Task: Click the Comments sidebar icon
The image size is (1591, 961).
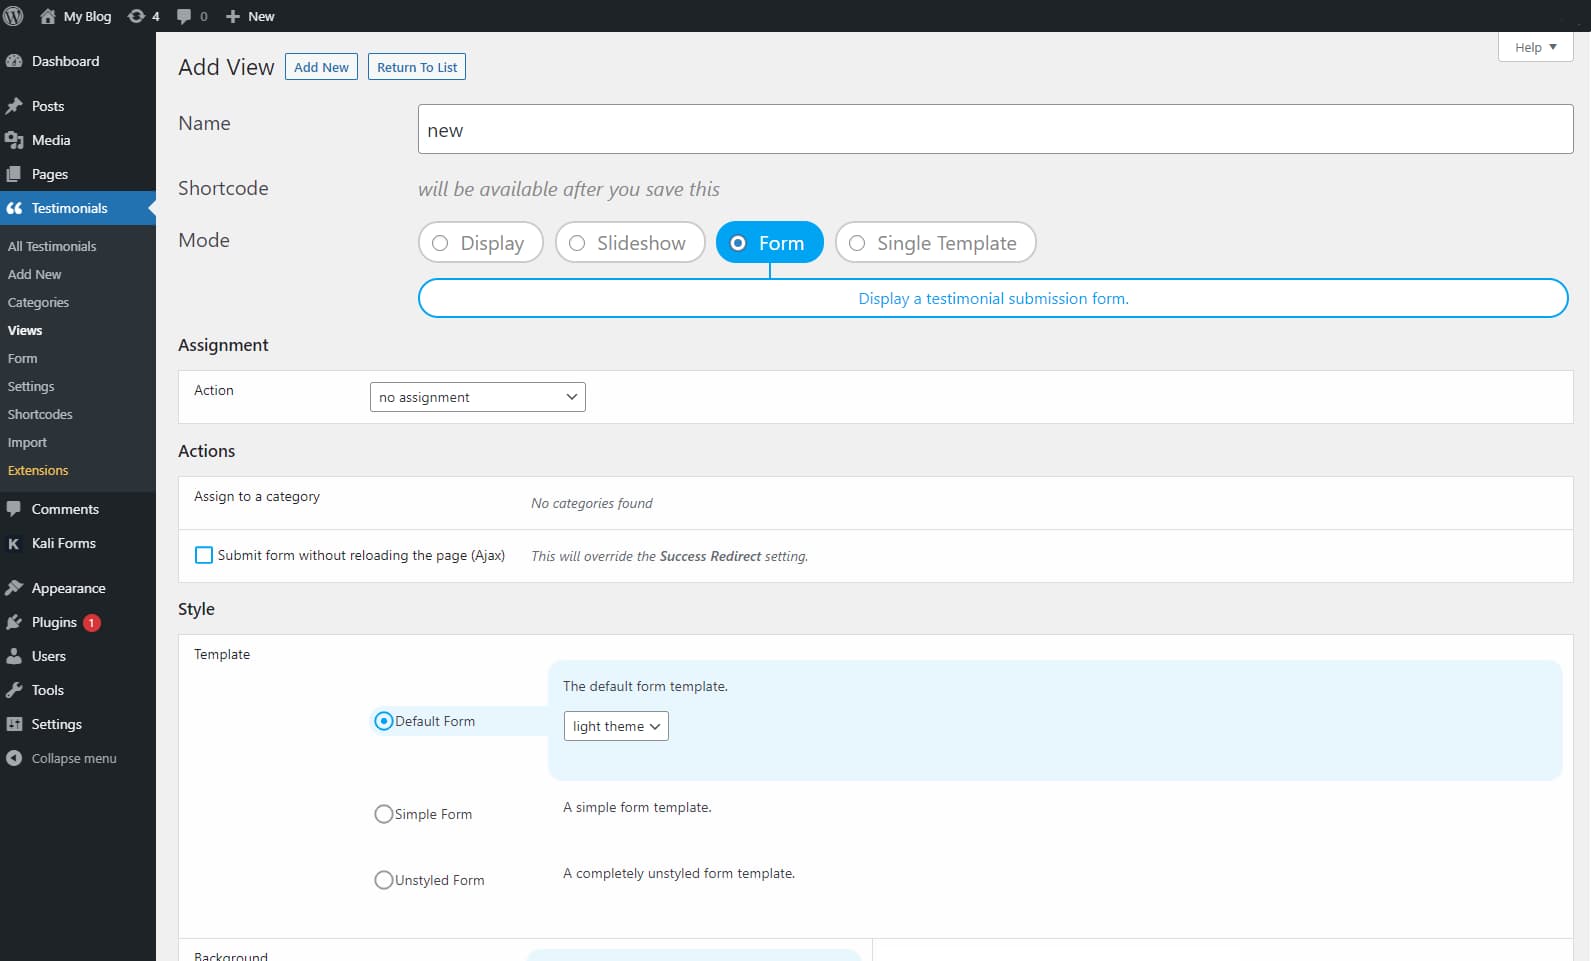Action: pyautogui.click(x=14, y=509)
